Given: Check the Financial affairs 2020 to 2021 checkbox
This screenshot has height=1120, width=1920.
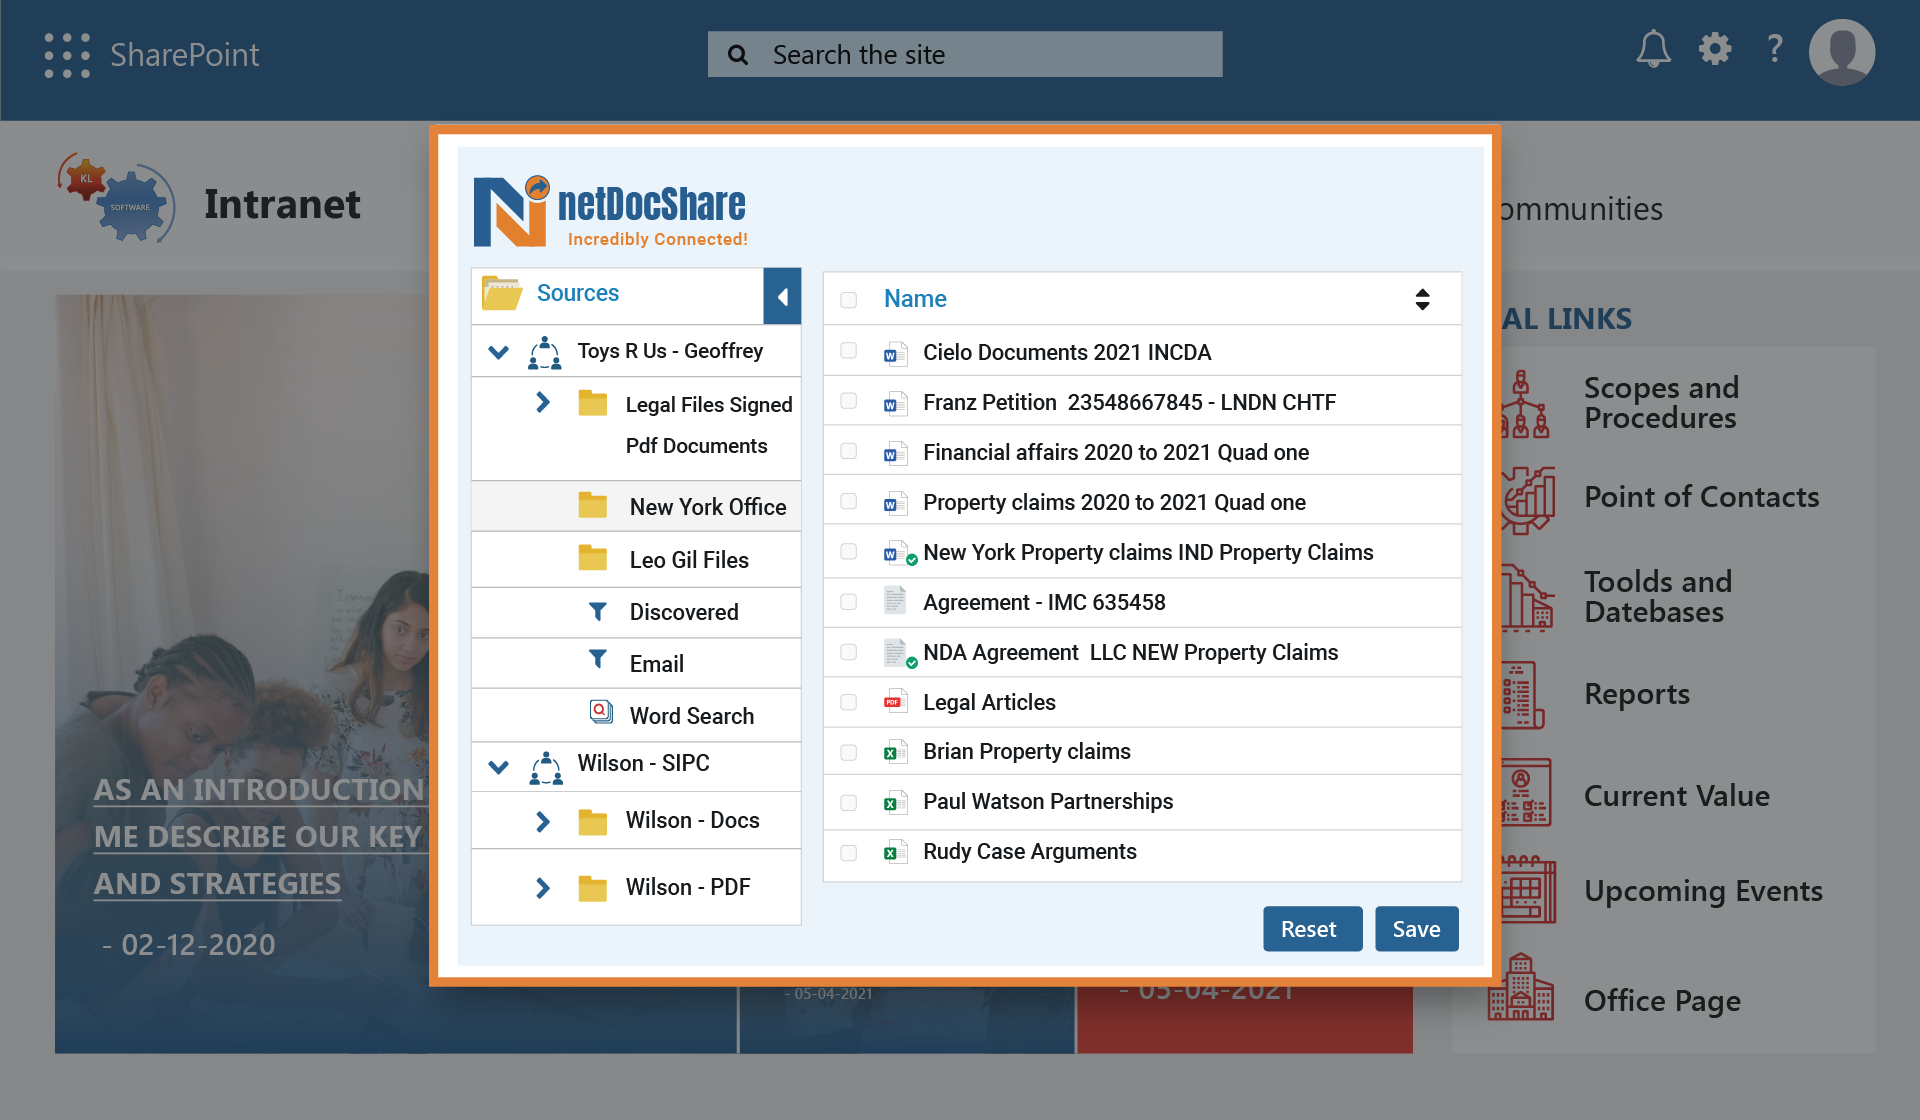Looking at the screenshot, I should 849,451.
